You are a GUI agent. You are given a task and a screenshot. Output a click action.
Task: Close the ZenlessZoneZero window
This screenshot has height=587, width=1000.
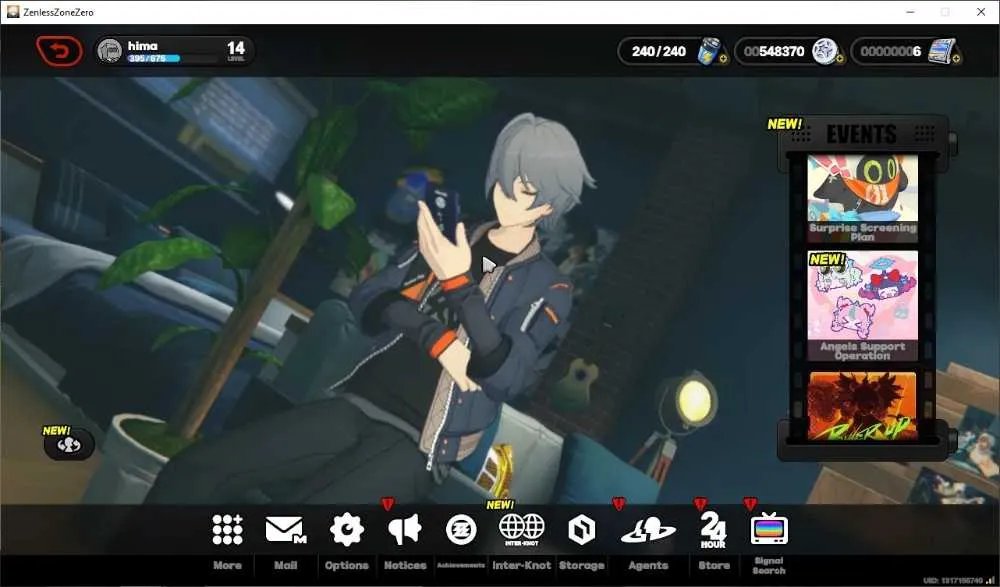click(981, 12)
